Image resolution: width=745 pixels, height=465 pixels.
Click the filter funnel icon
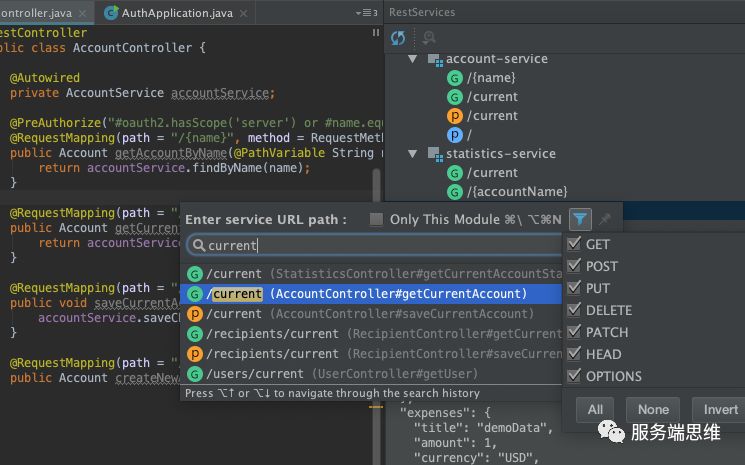(579, 219)
